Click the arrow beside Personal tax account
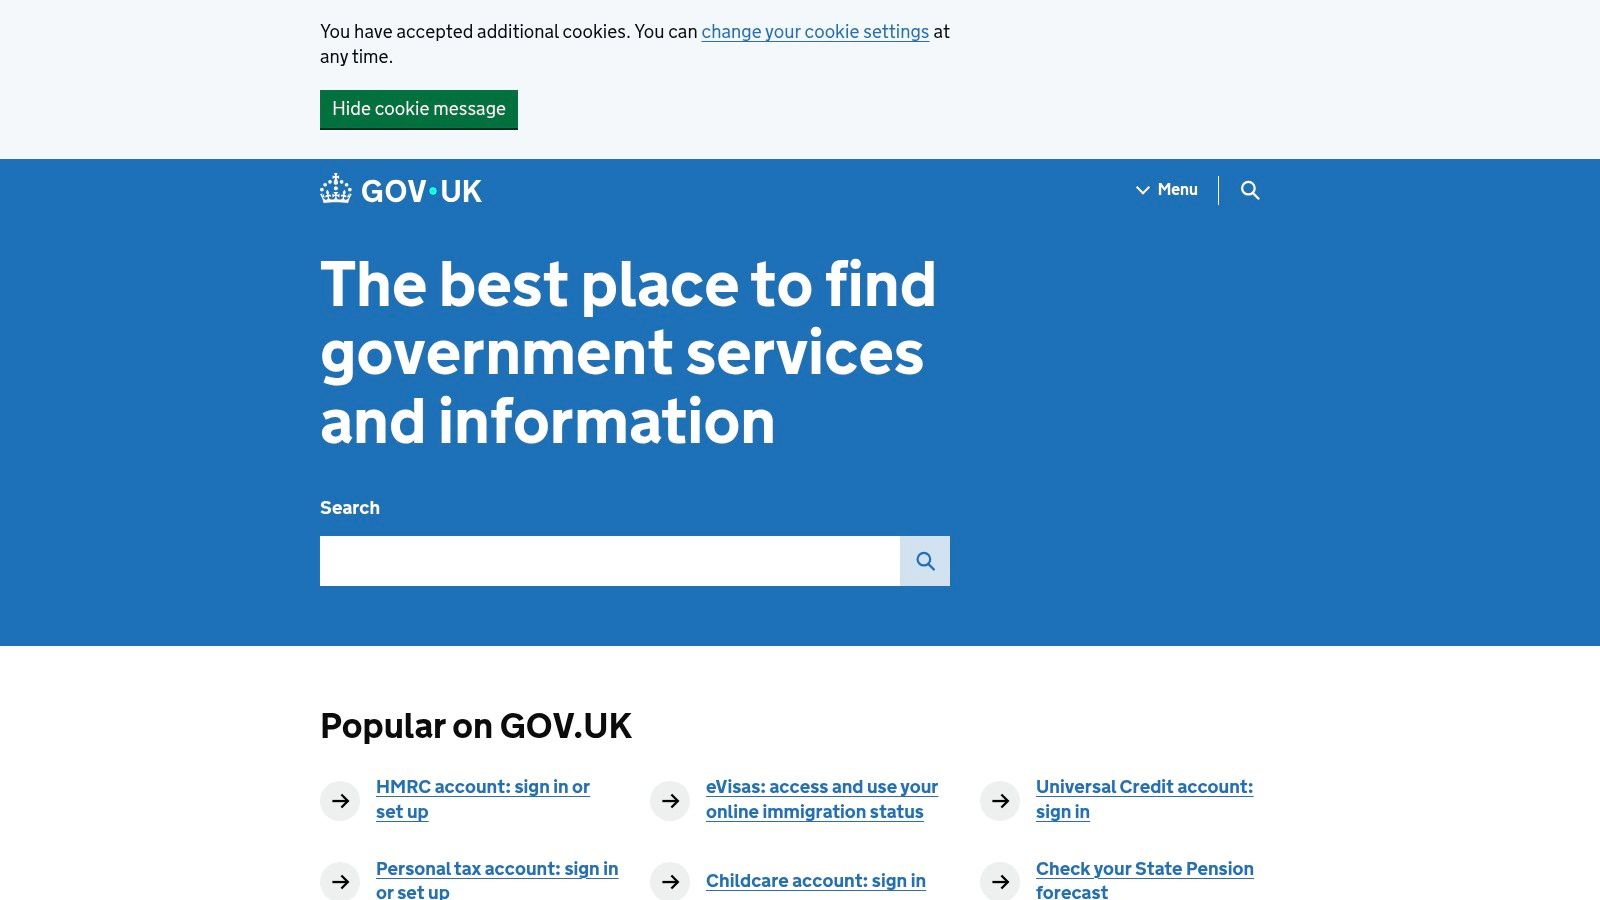1600x900 pixels. coord(340,882)
